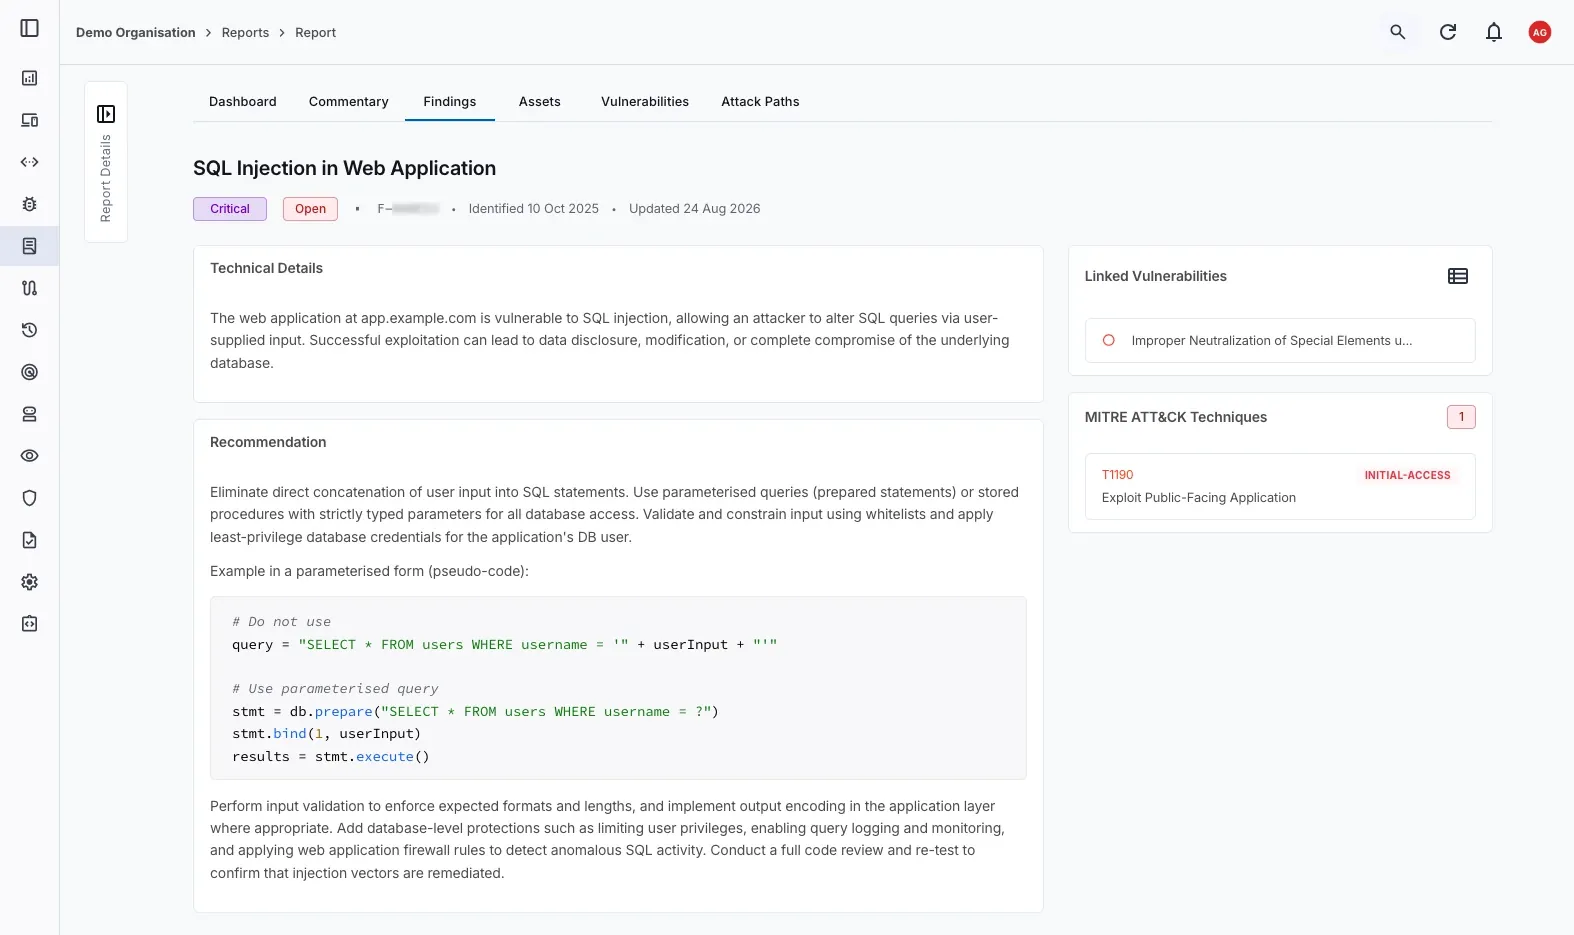The image size is (1574, 935).
Task: Click the '# Use parameterised query' code comment
Action: [336, 689]
